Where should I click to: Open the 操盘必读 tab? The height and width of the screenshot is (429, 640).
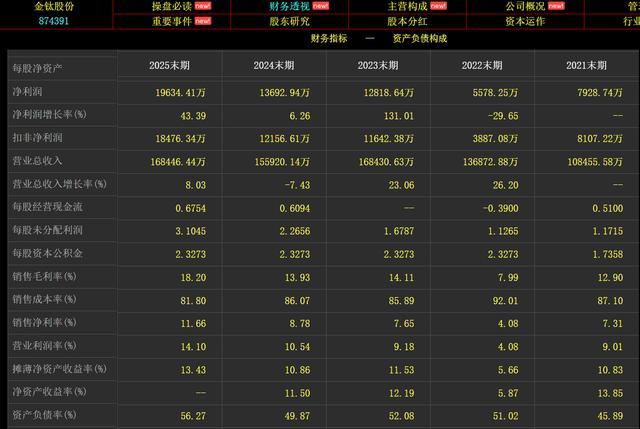171,6
